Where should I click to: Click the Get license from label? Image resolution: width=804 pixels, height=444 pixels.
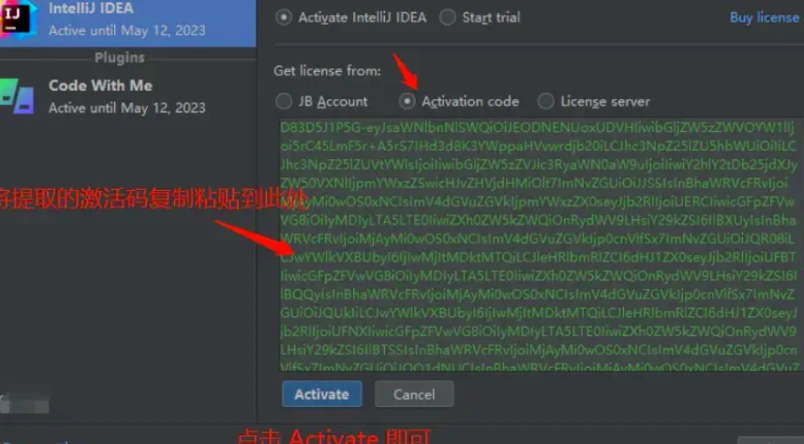click(327, 71)
